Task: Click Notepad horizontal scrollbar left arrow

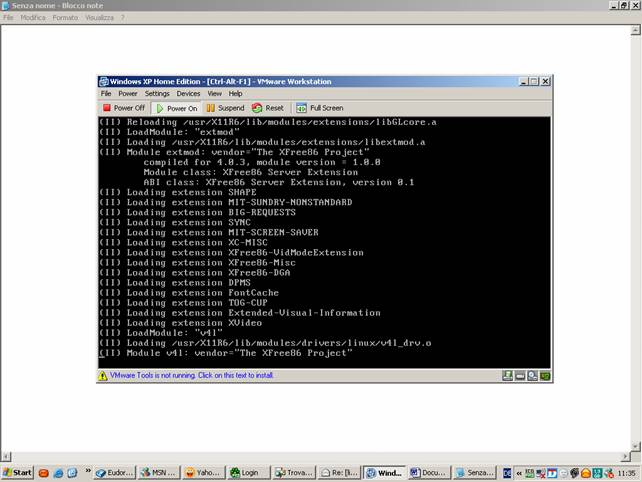Action: [6, 456]
